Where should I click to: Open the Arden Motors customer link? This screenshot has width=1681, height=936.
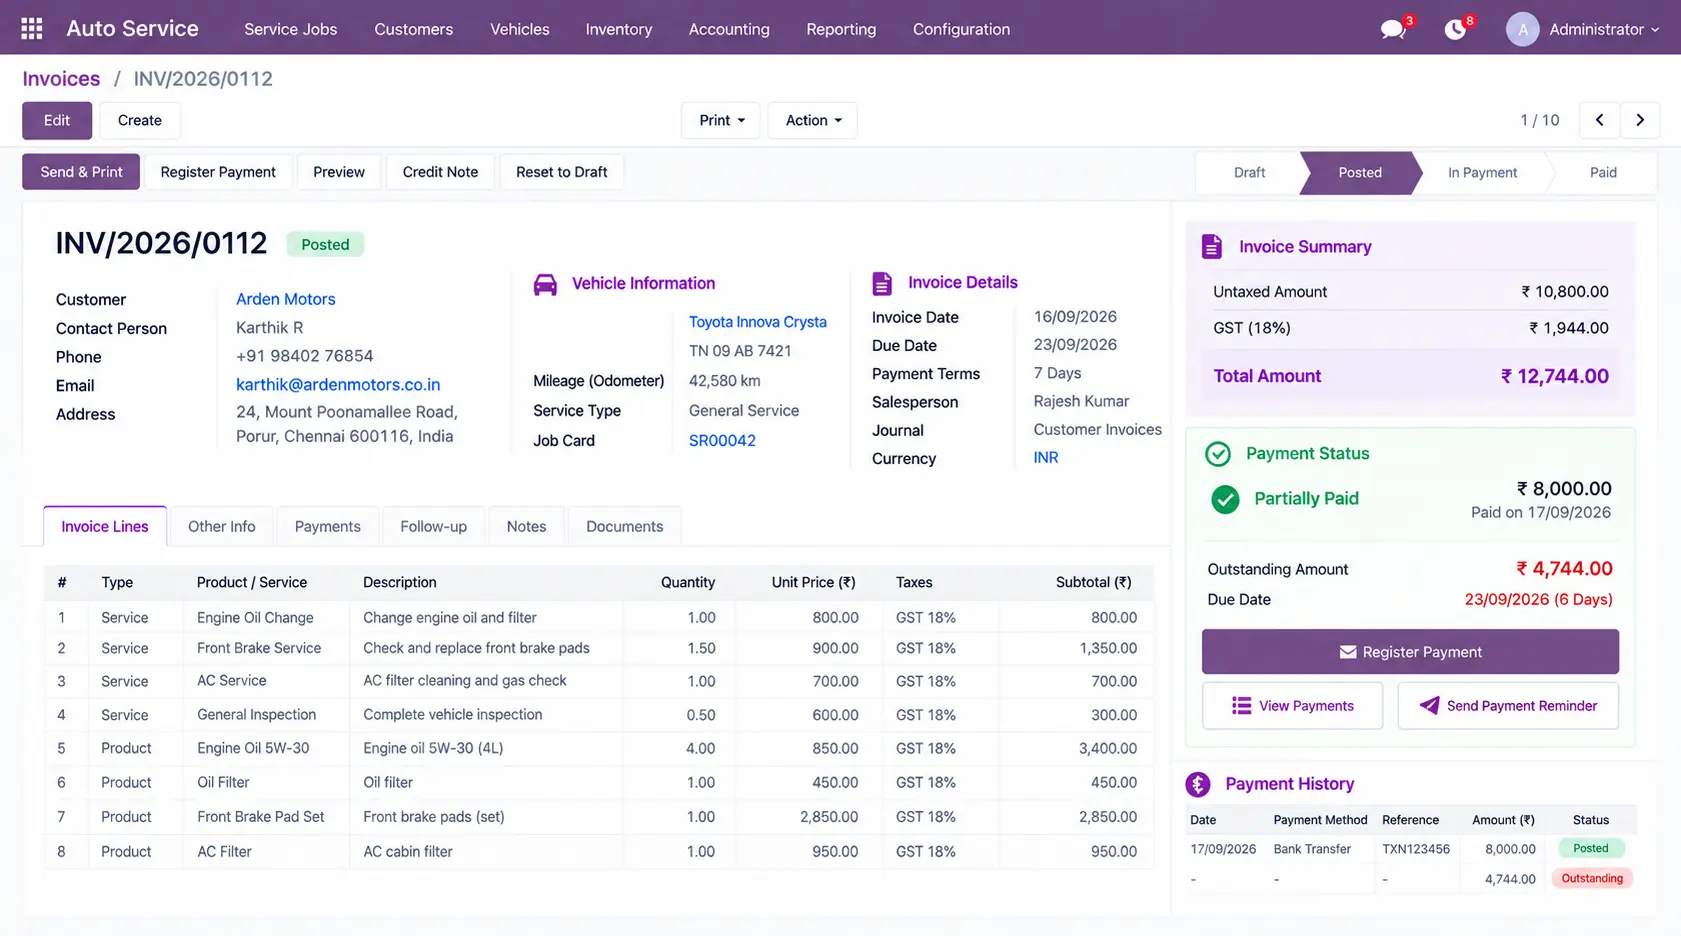[x=286, y=299]
